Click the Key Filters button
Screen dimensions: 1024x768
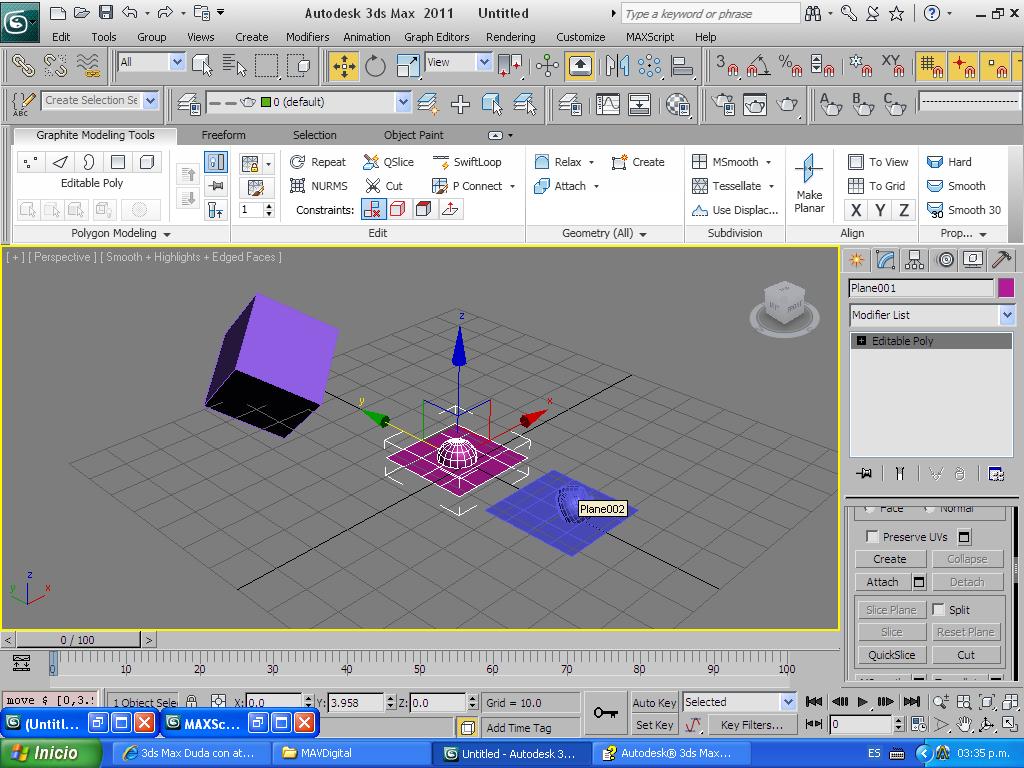[751, 725]
